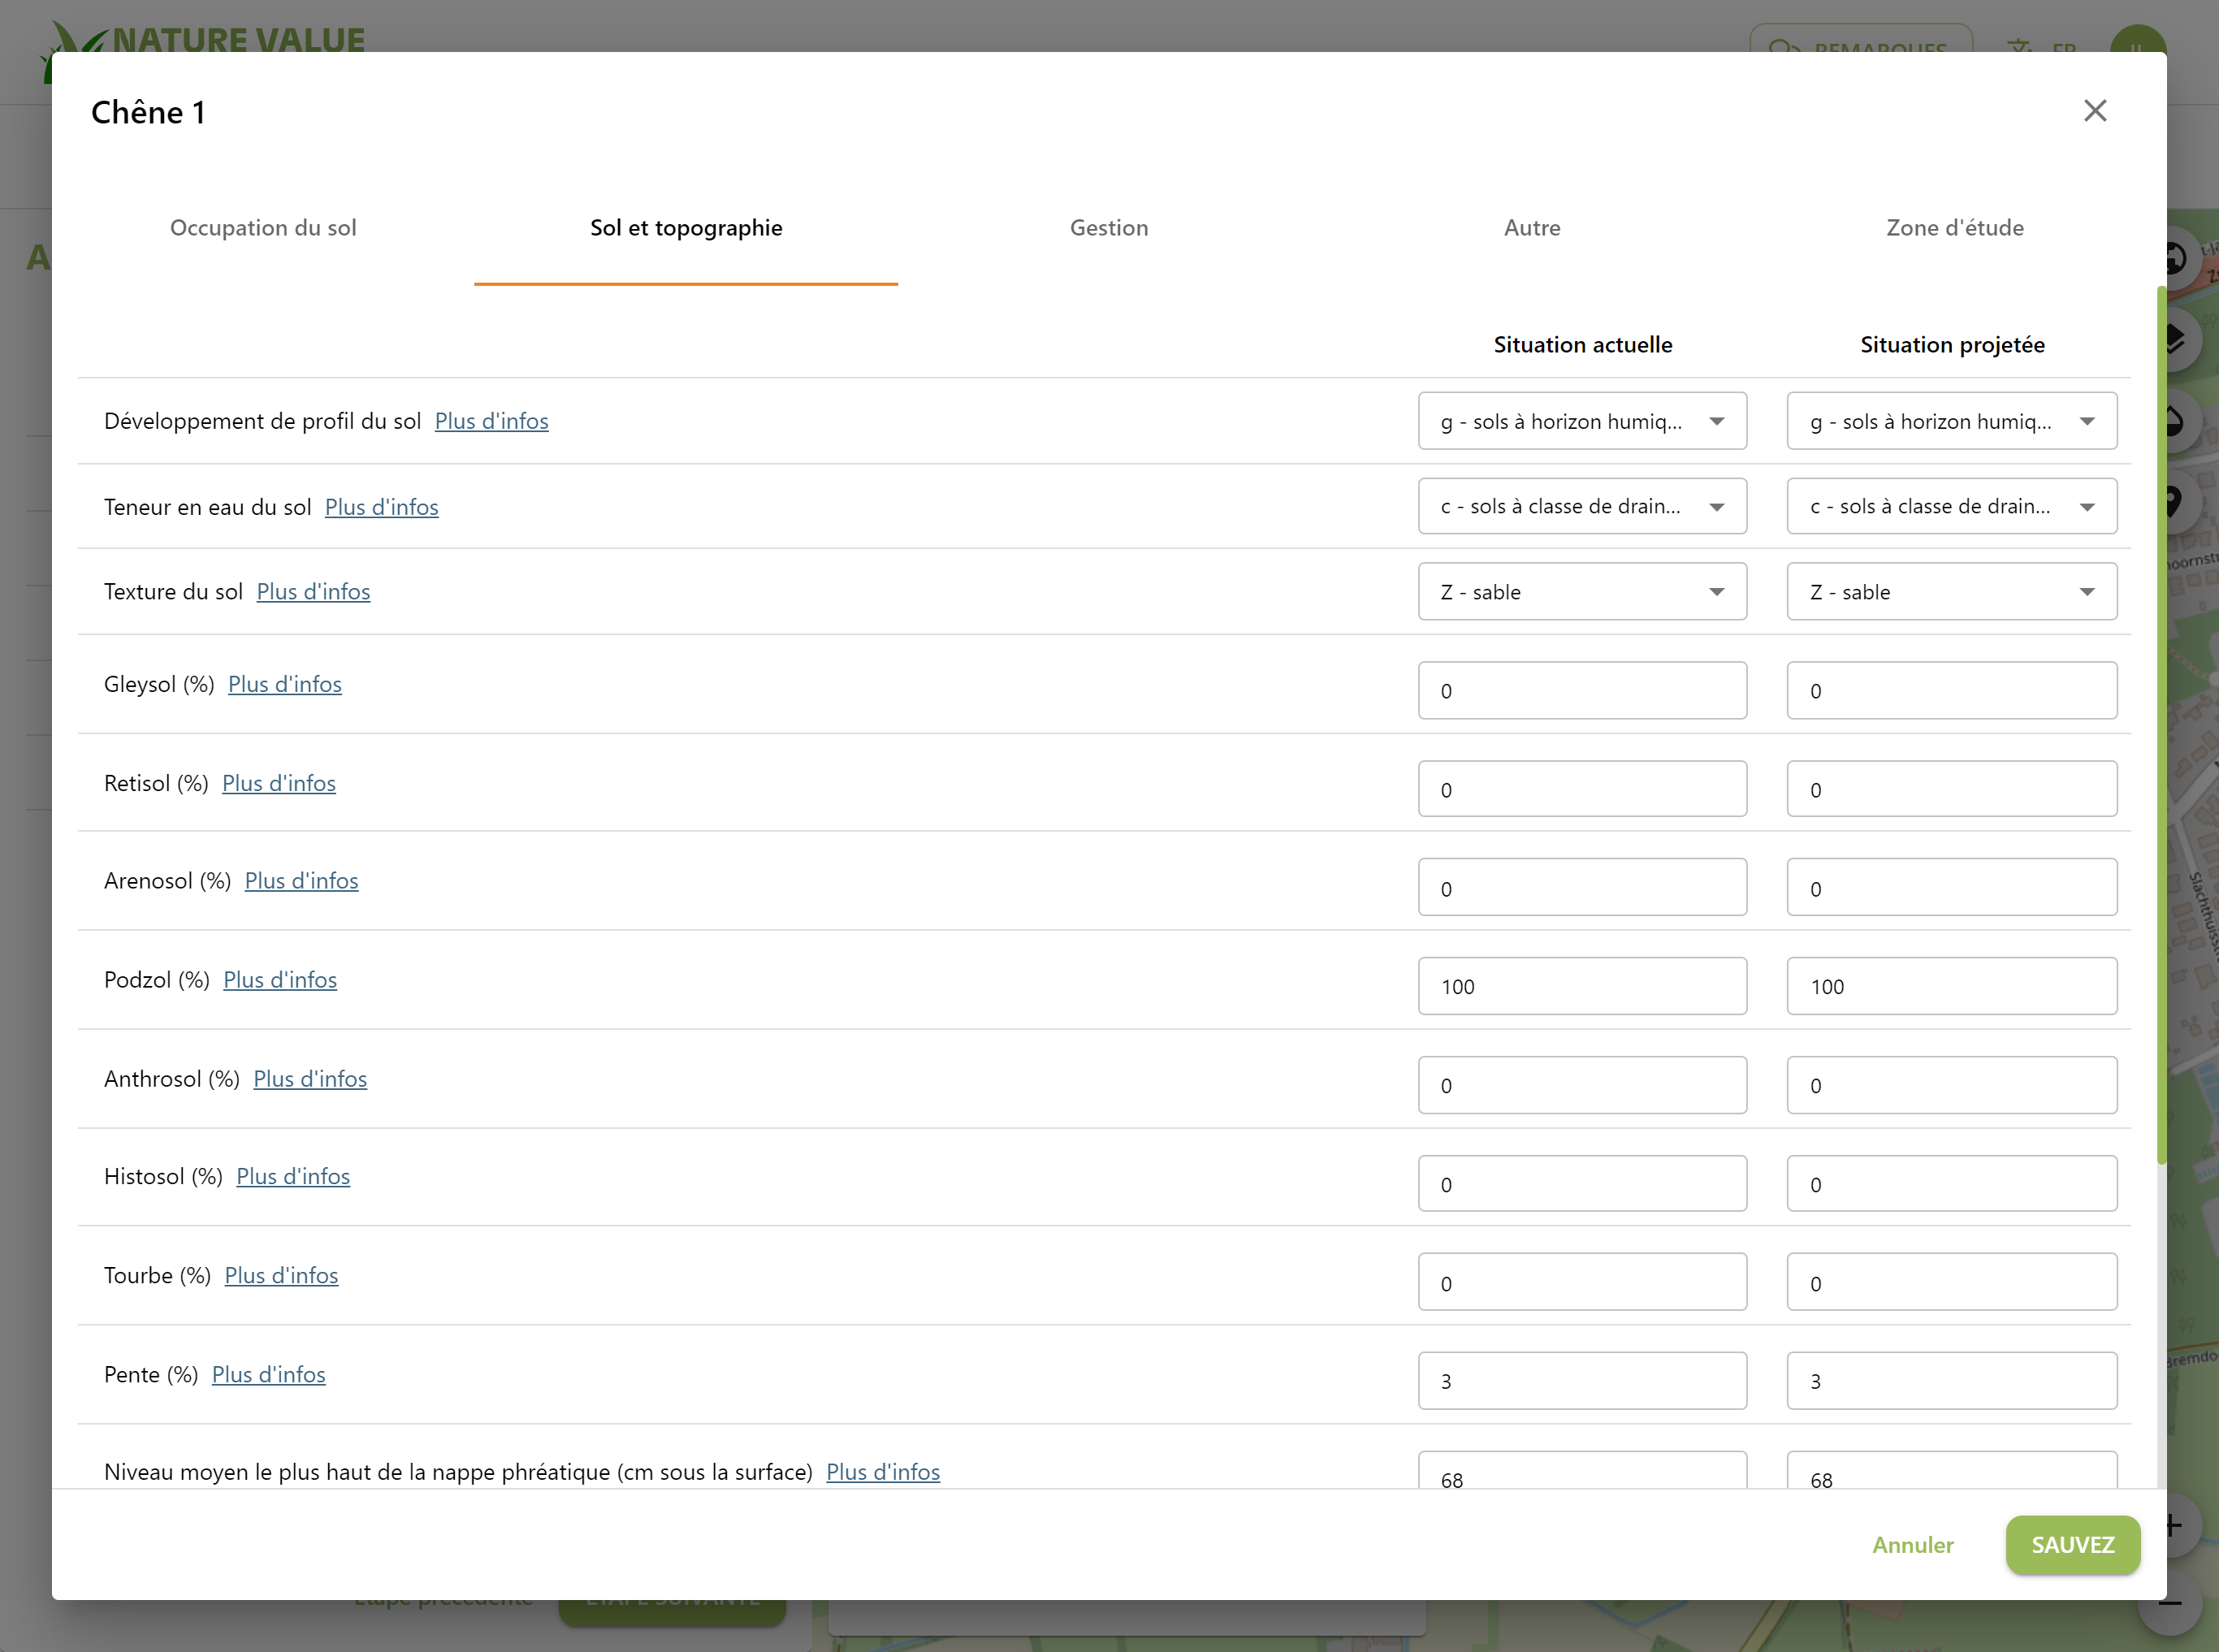
Task: Click current Gleysol percentage field
Action: (1582, 691)
